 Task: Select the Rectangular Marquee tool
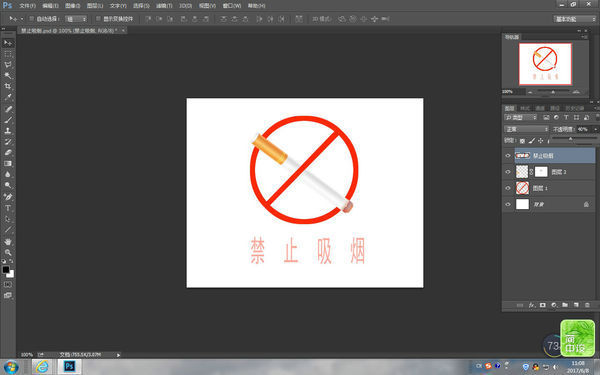click(8, 54)
